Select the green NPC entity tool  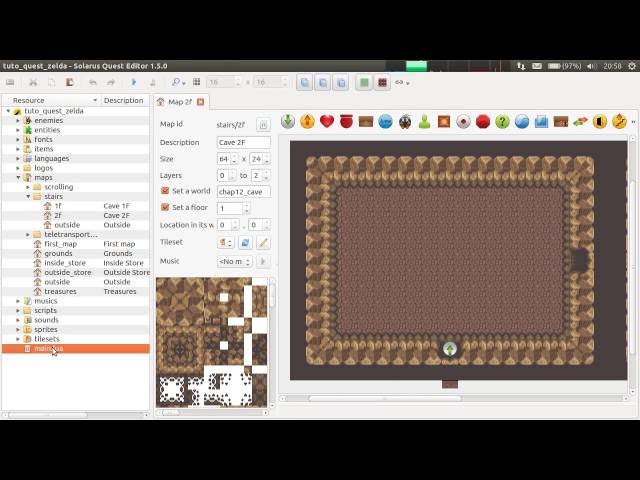424,122
